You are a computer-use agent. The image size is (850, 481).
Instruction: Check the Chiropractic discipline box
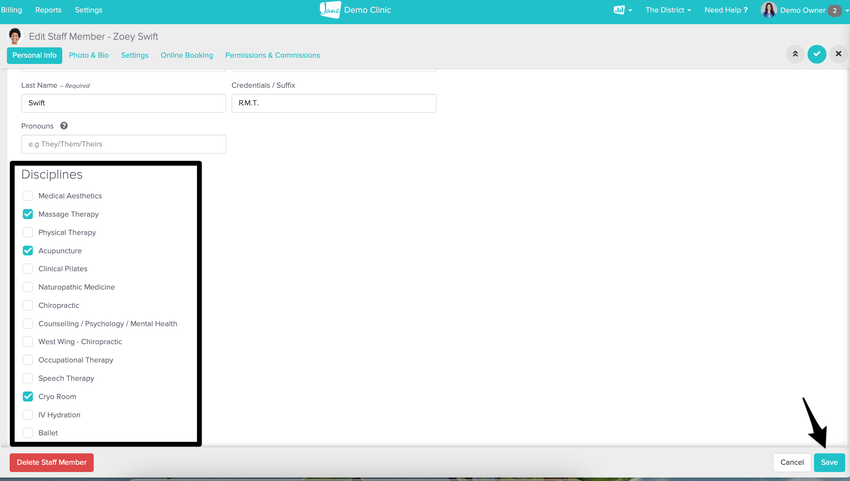pos(28,305)
